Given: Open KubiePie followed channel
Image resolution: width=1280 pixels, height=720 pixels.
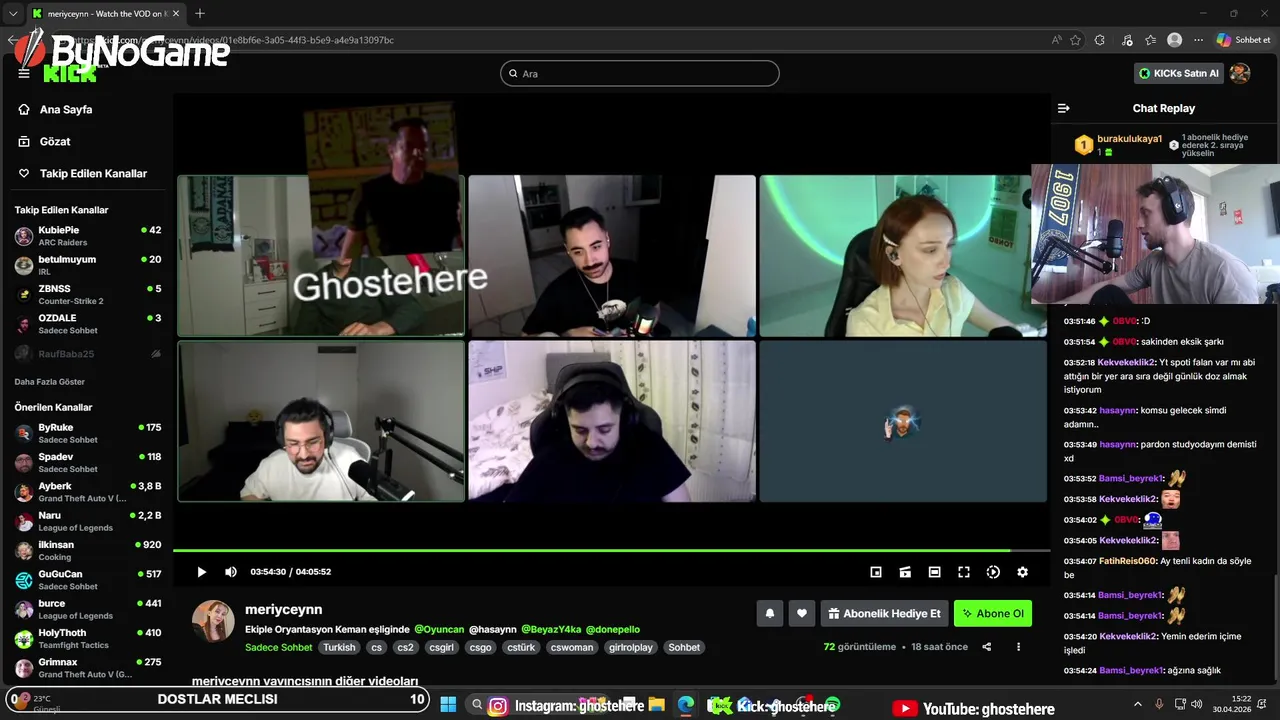Looking at the screenshot, I should point(88,236).
